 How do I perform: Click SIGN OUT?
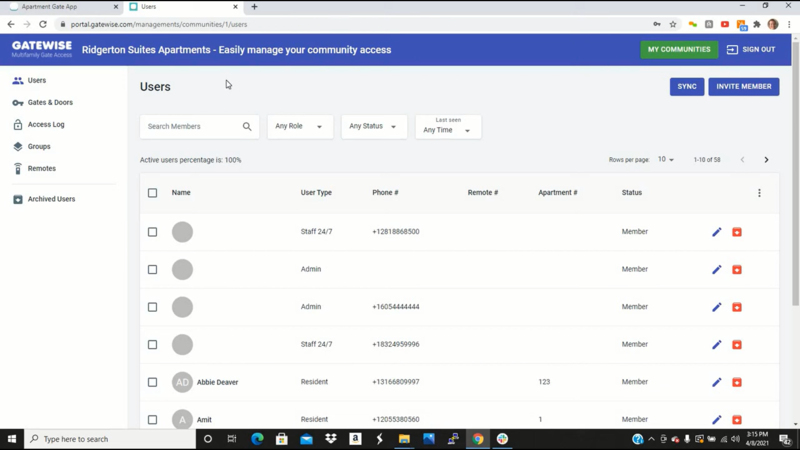(x=751, y=49)
